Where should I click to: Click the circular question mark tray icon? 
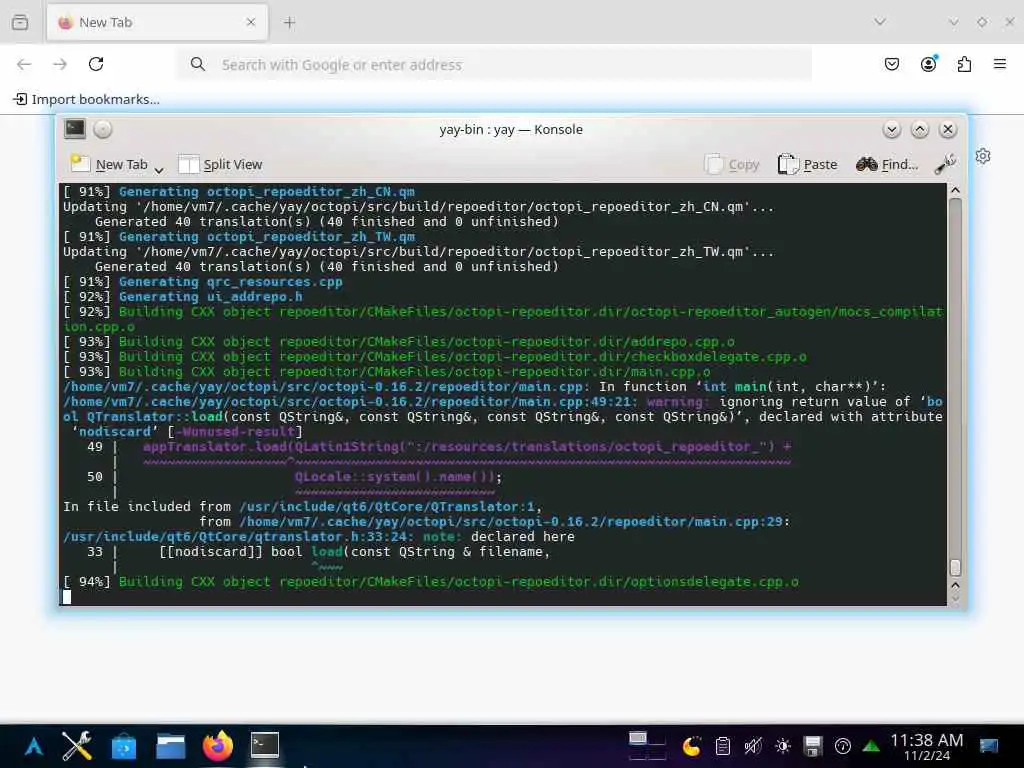pos(843,746)
